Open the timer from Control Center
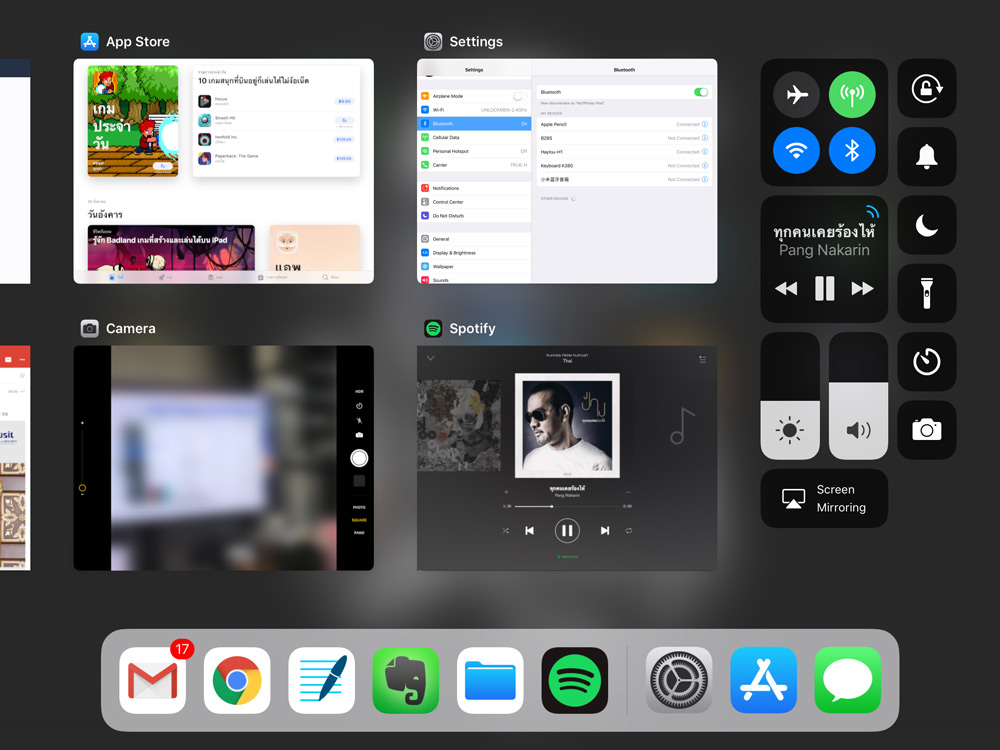The image size is (1000, 750). (926, 361)
